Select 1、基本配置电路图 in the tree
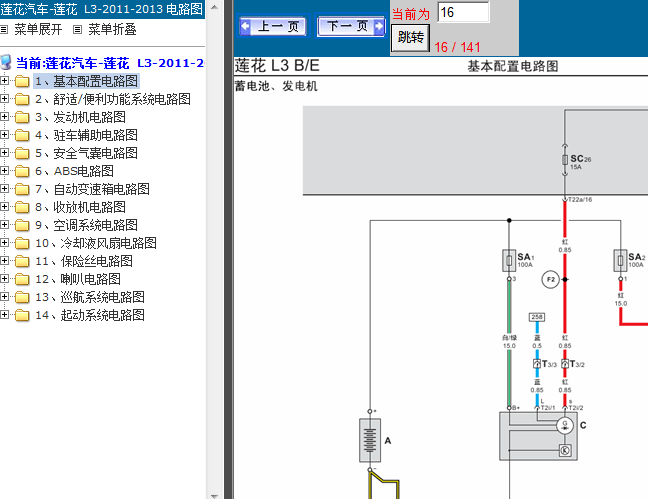The width and height of the screenshot is (648, 499). [86, 81]
